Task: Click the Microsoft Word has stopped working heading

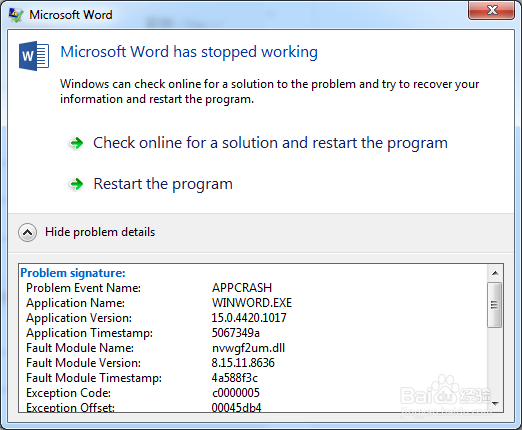Action: click(x=189, y=52)
